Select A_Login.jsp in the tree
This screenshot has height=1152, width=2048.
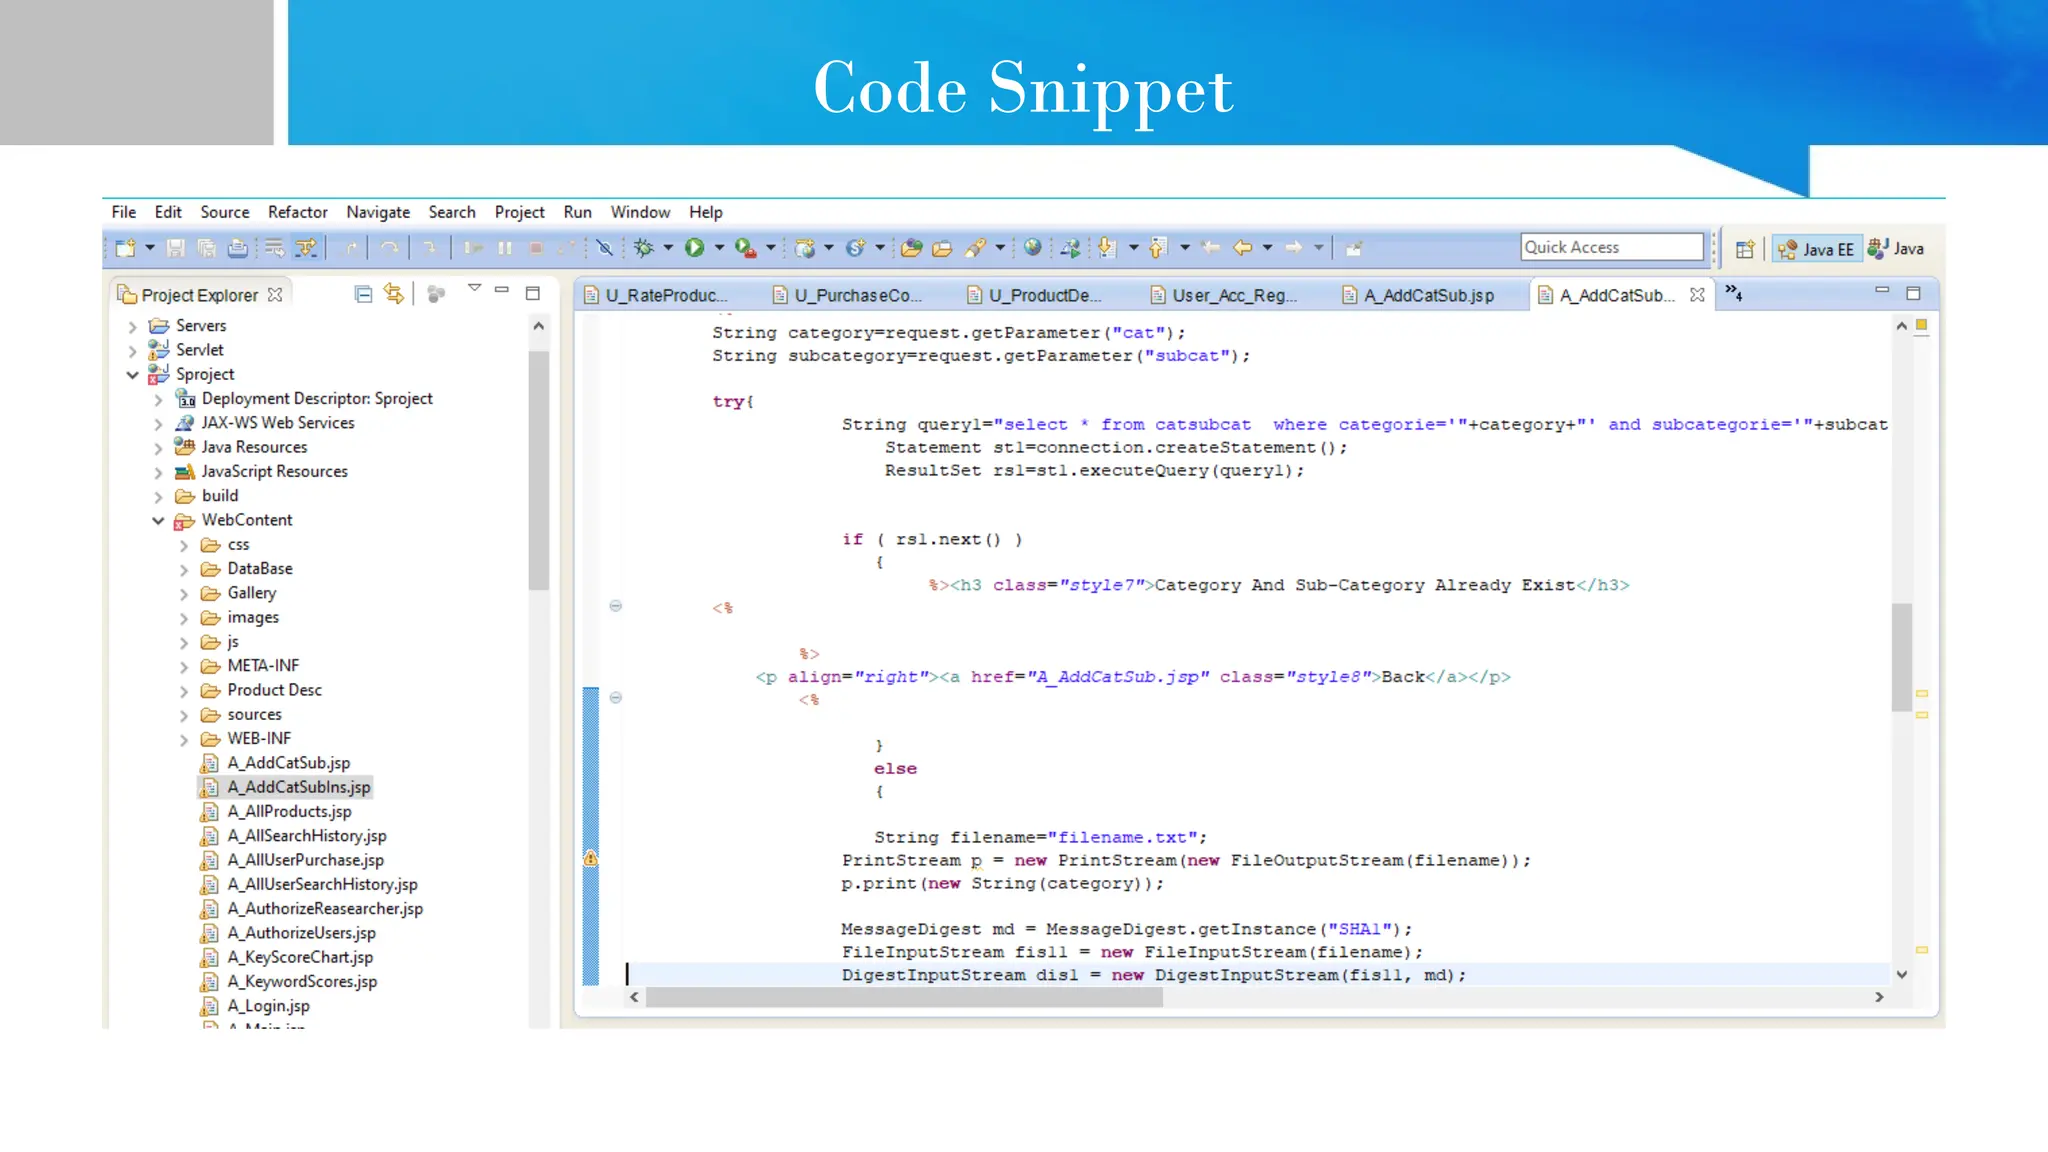256,1006
